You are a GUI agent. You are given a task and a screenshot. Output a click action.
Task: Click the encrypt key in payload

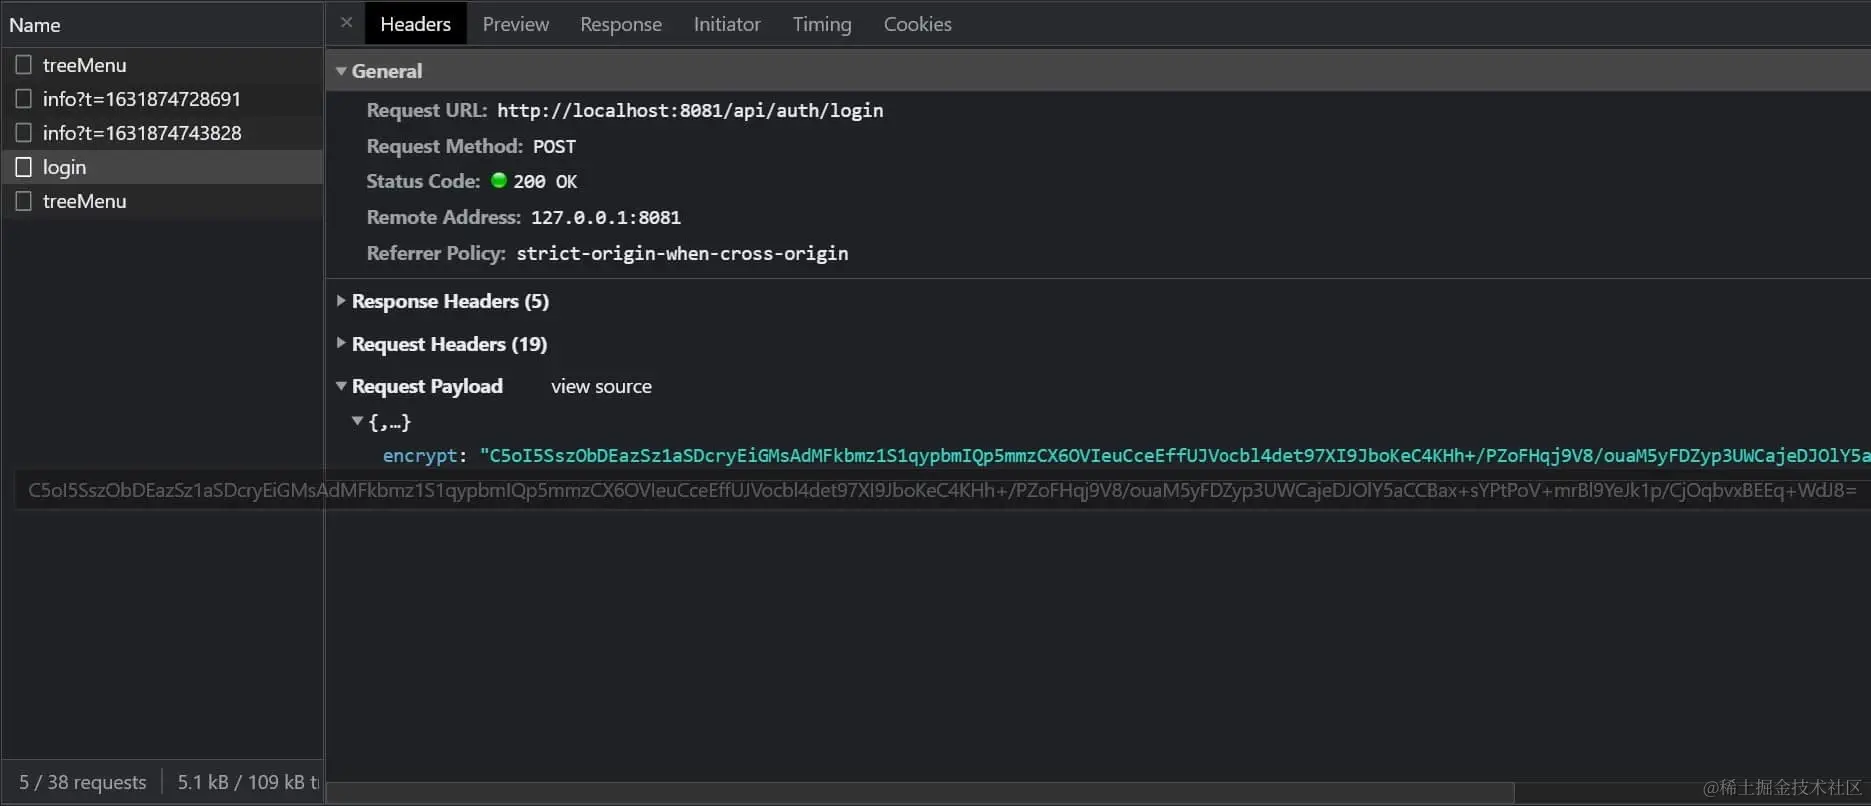click(420, 456)
